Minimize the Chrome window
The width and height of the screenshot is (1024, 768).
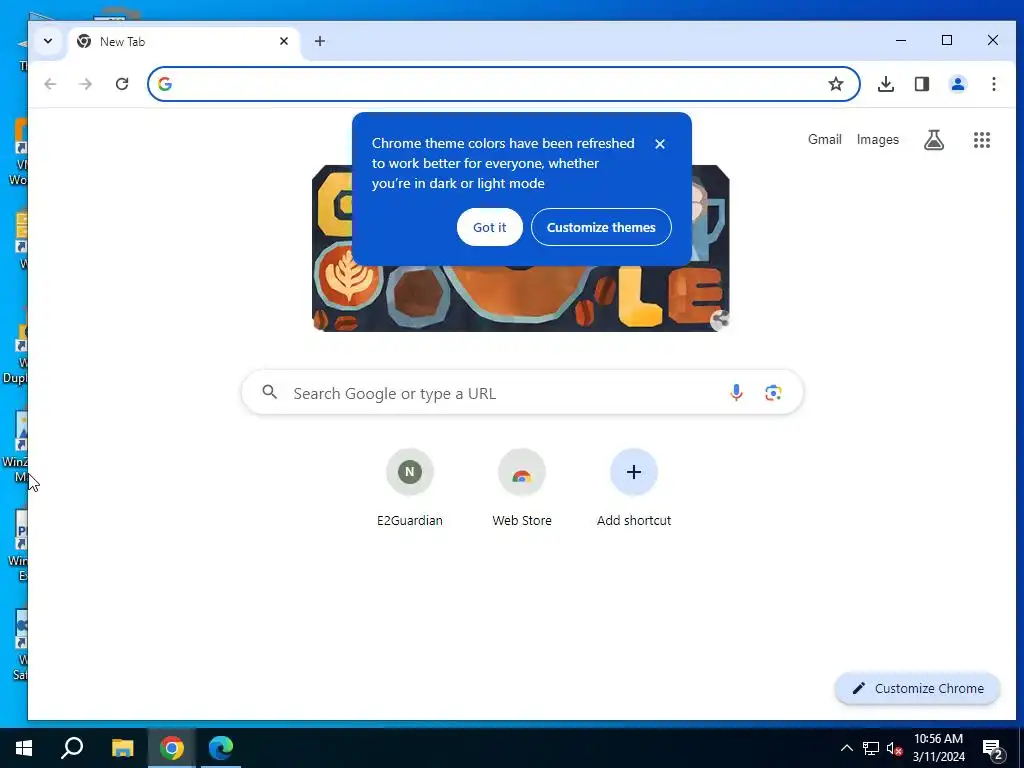pos(901,40)
